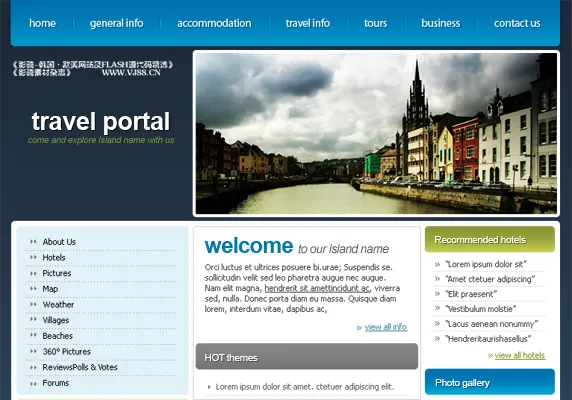Open the Forums sidebar link
572x400 pixels.
click(x=55, y=383)
